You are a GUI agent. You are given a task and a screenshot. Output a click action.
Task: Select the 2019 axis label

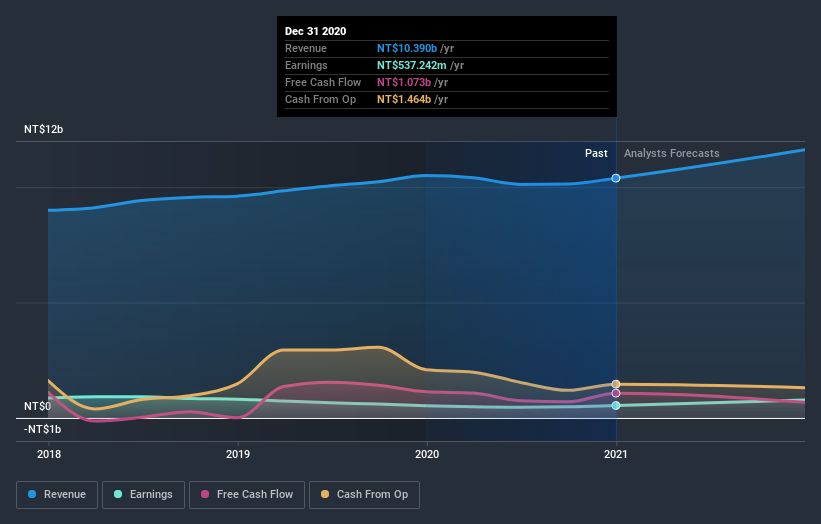[x=238, y=454]
